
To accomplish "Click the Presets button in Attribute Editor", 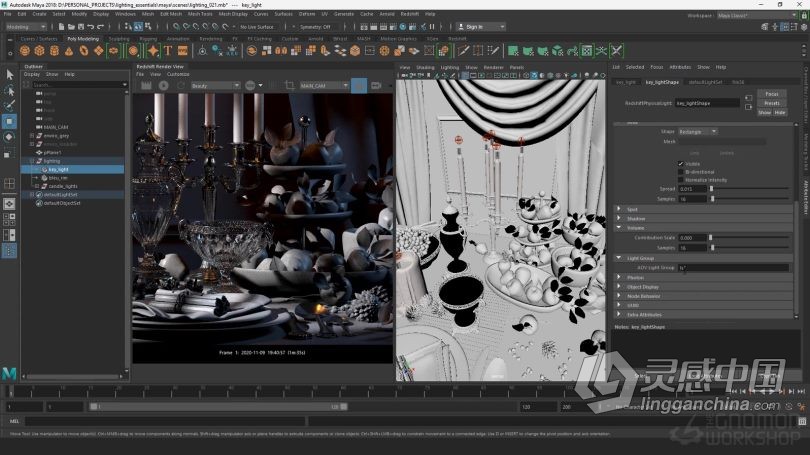I will [x=772, y=103].
